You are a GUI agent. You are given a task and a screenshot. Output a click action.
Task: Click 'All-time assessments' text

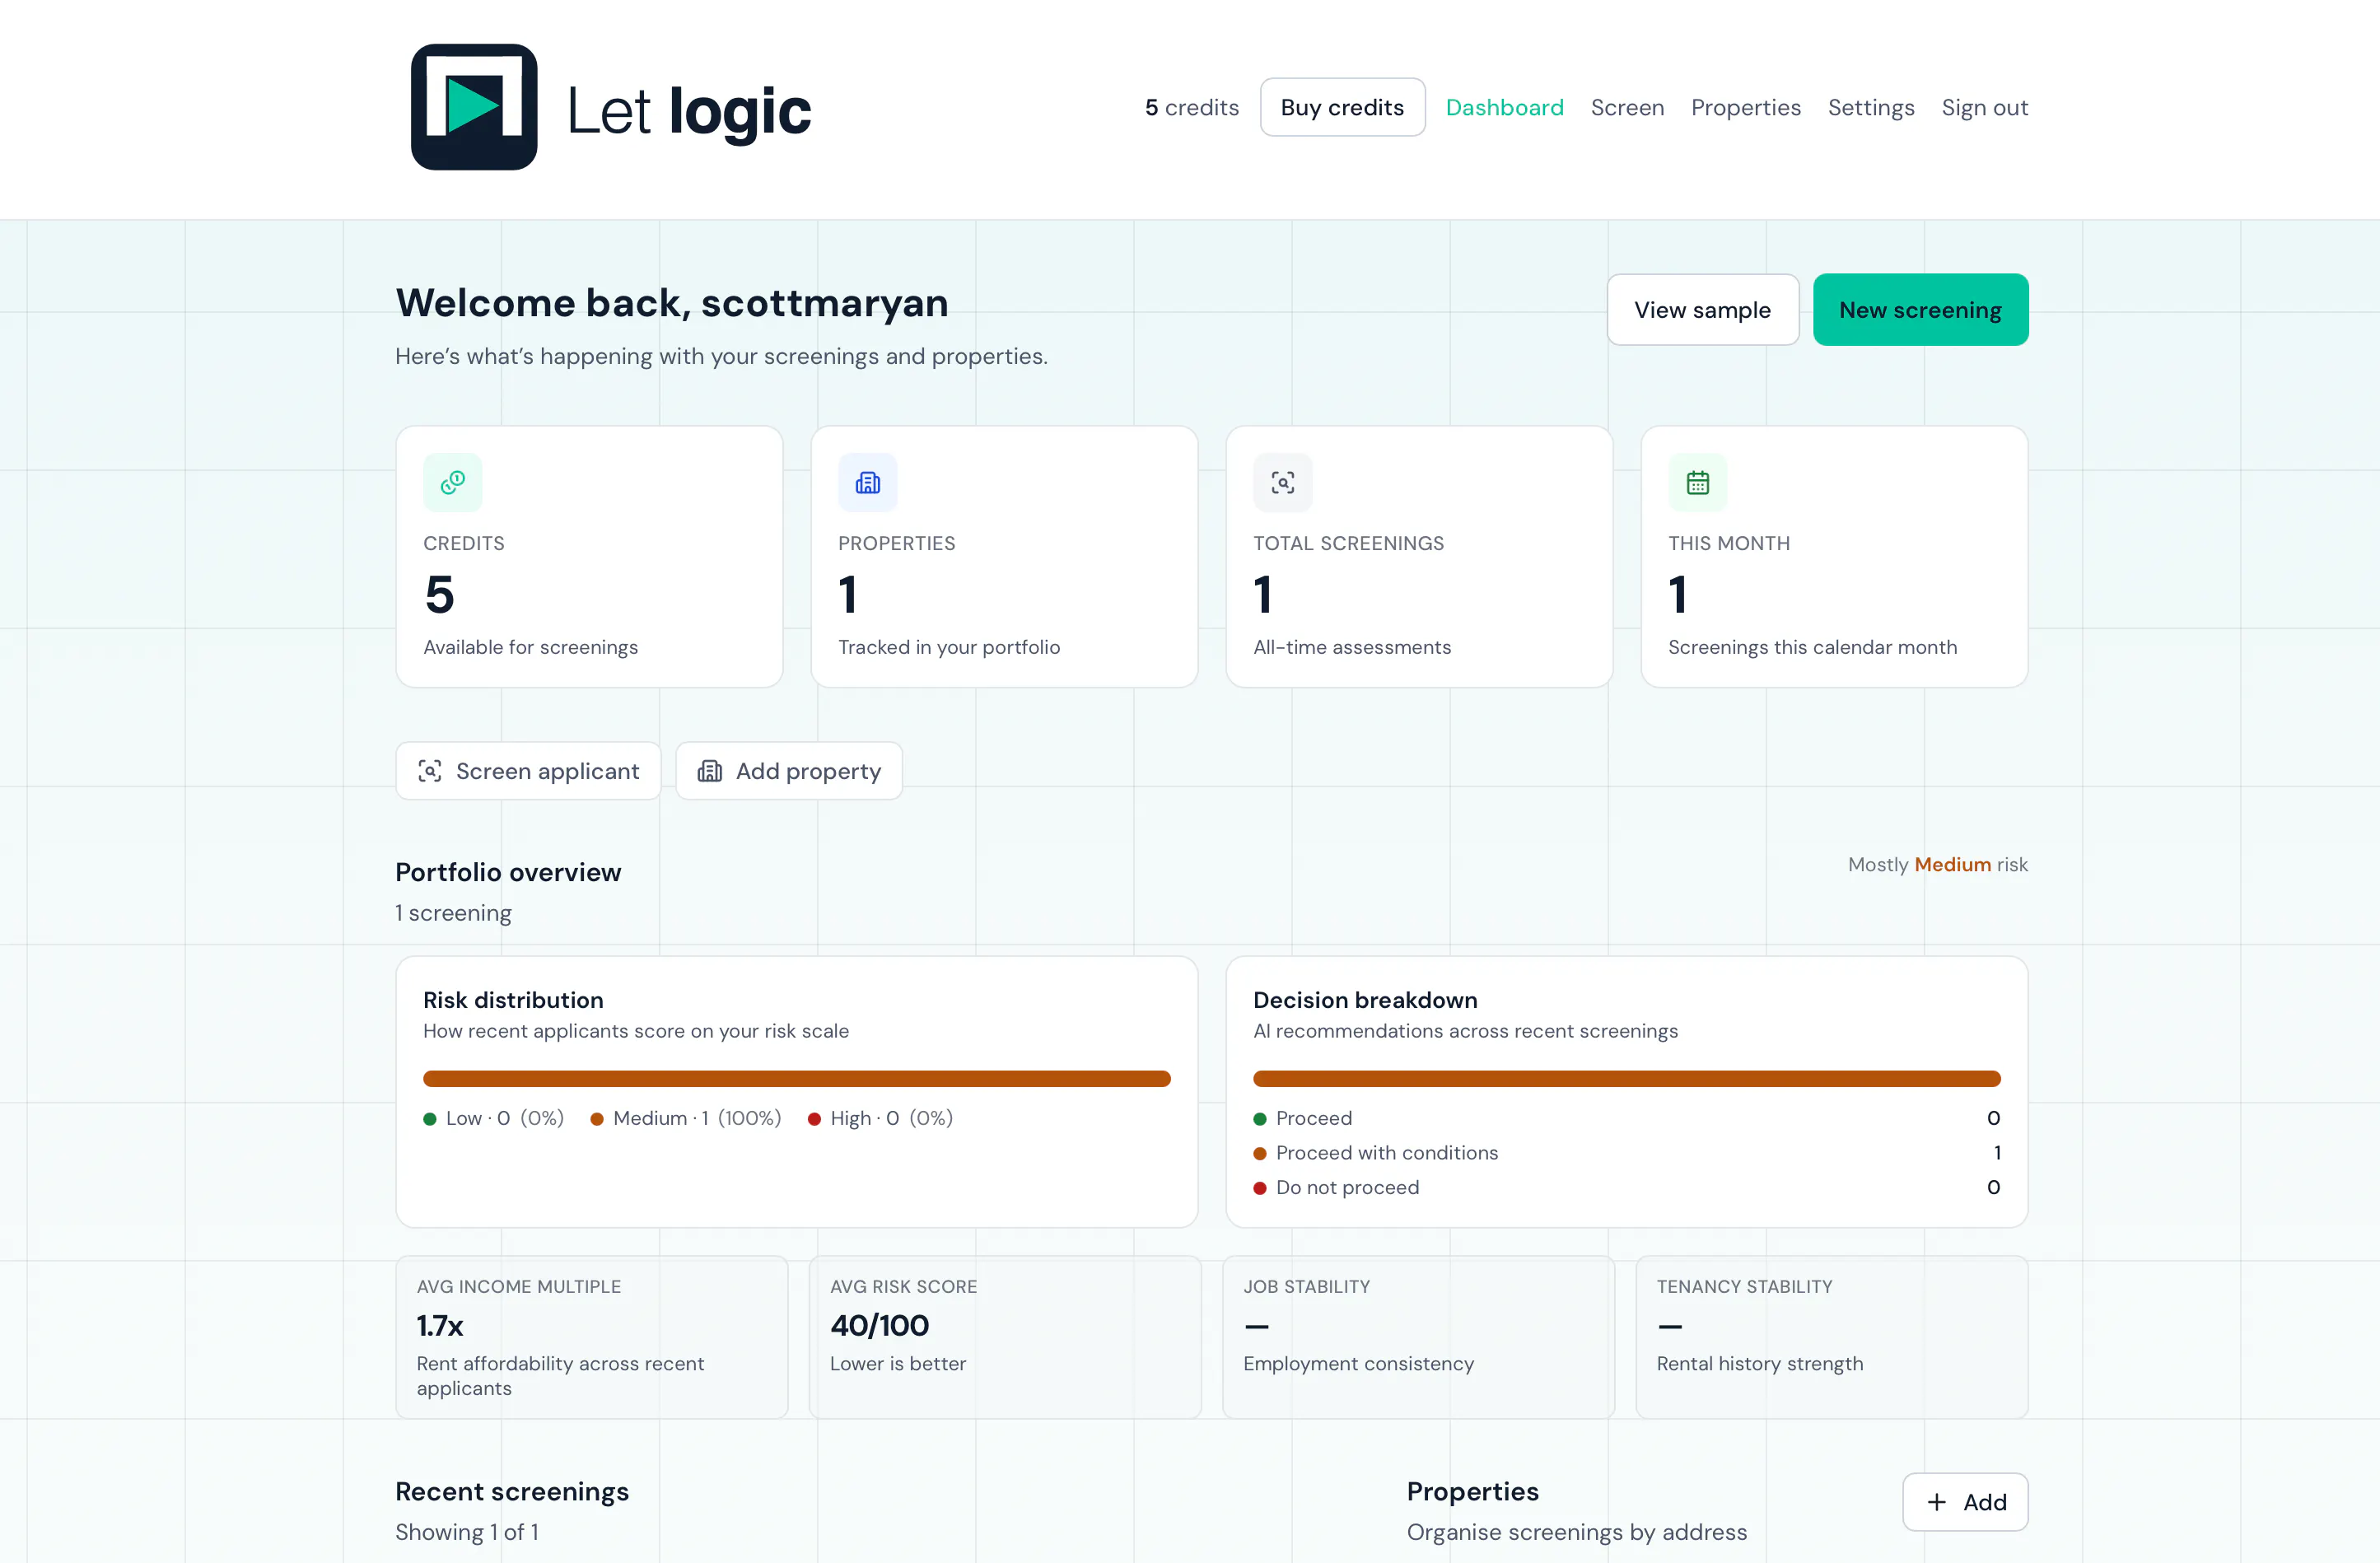[x=1351, y=647]
